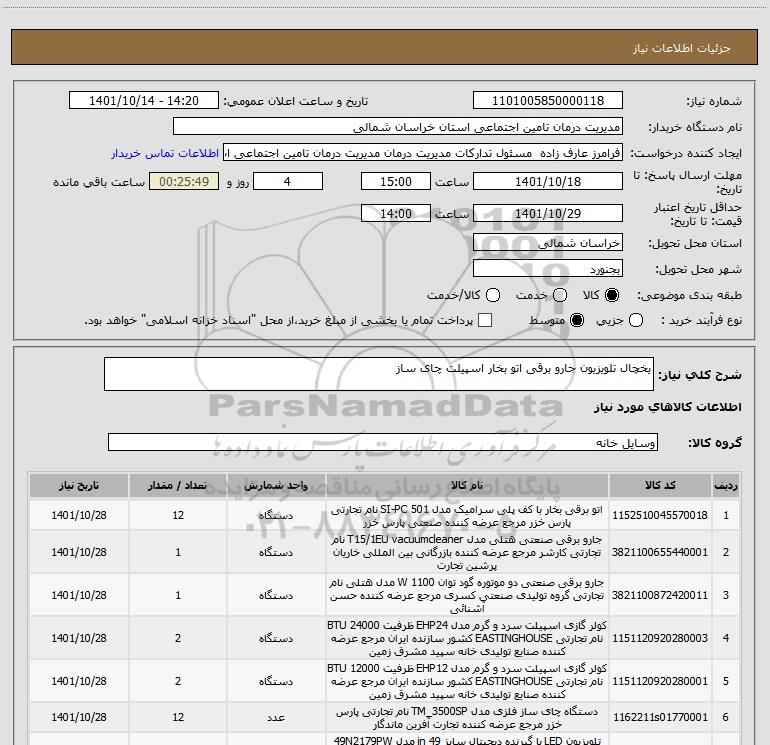Click the announcement date field 1401/10/14 - 14:20
Viewport: 770px width, 745px height.
[144, 101]
